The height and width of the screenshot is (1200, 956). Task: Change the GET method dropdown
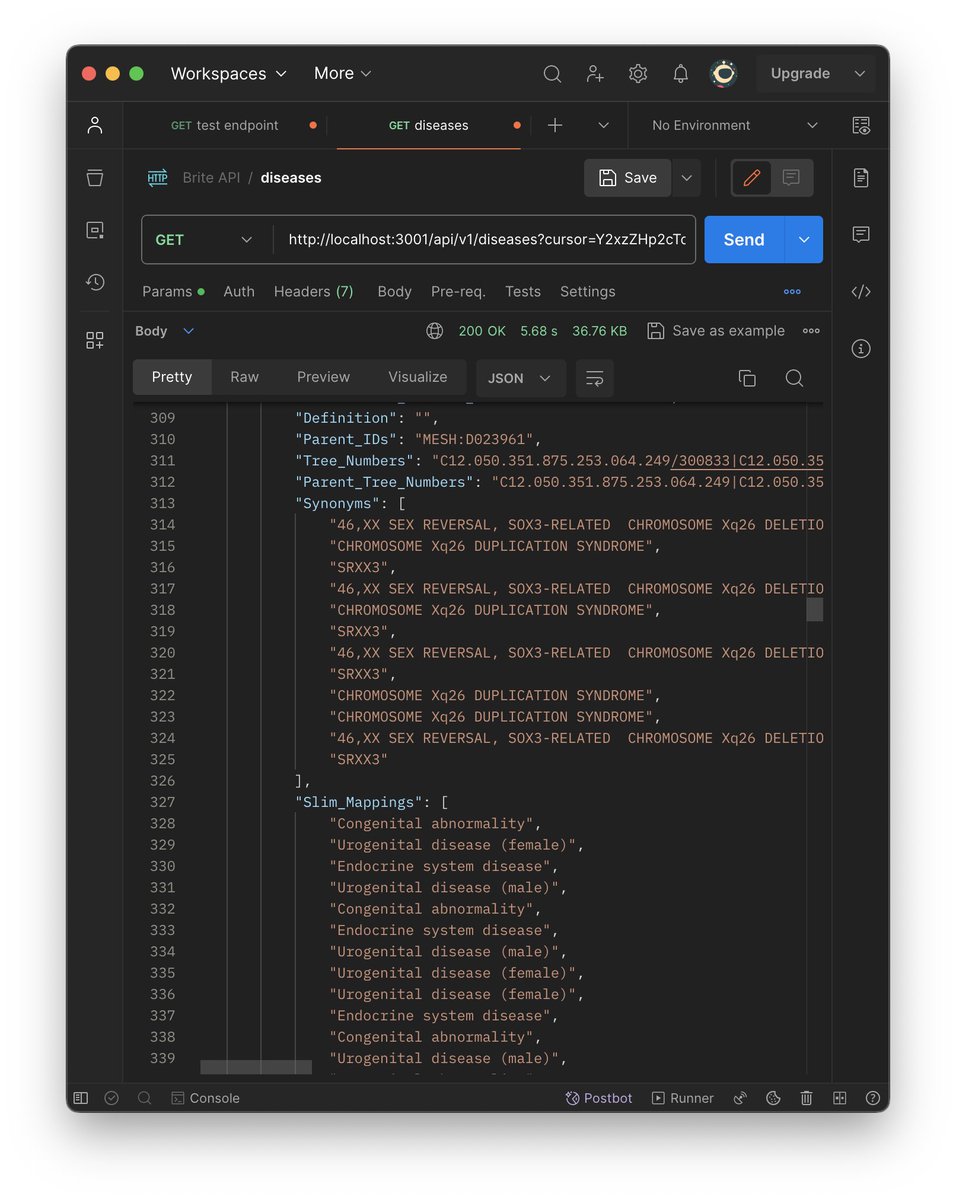[x=205, y=240]
